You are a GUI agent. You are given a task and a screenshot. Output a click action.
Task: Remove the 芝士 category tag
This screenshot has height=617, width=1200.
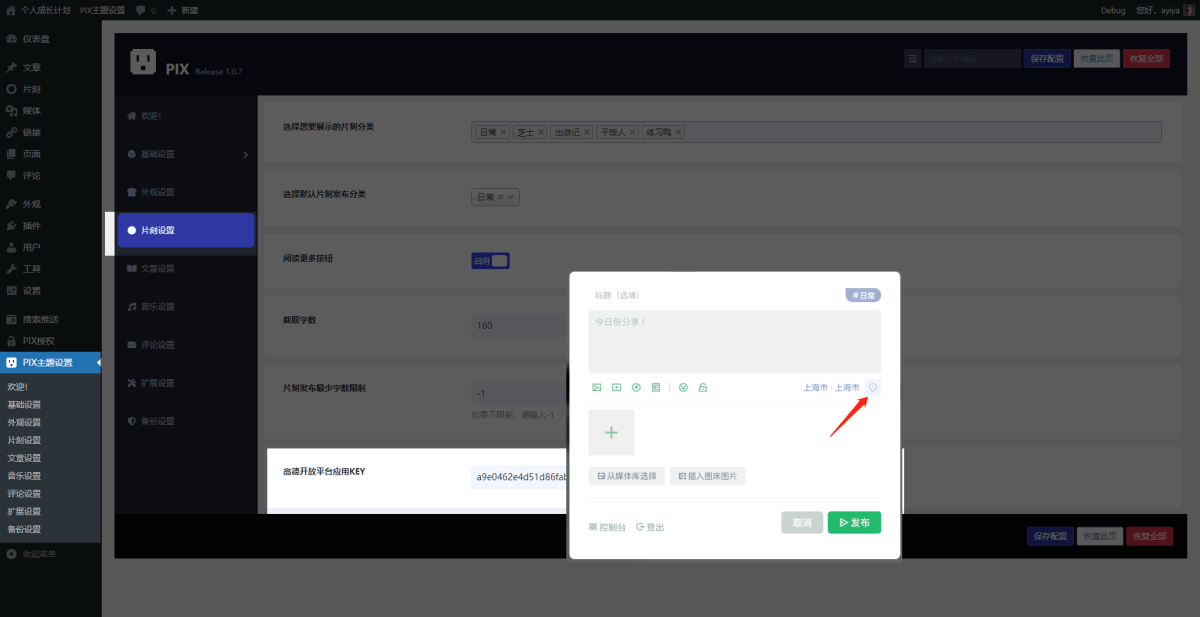[x=541, y=132]
